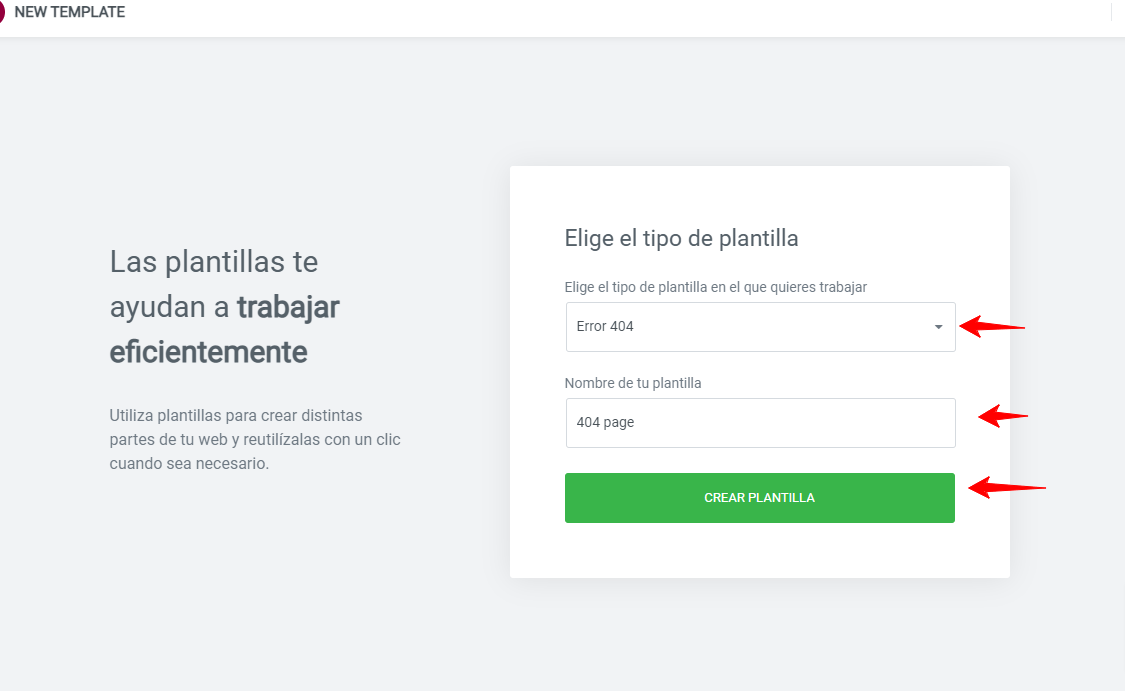
Task: Click the word 'reutilízalas' in the description
Action: point(282,439)
